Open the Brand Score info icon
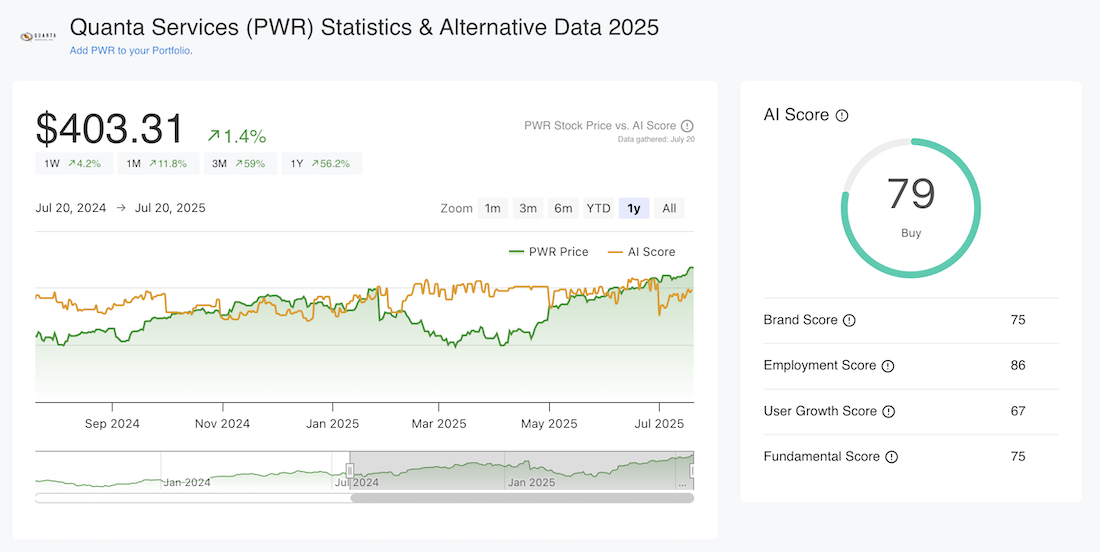This screenshot has height=552, width=1100. click(849, 321)
